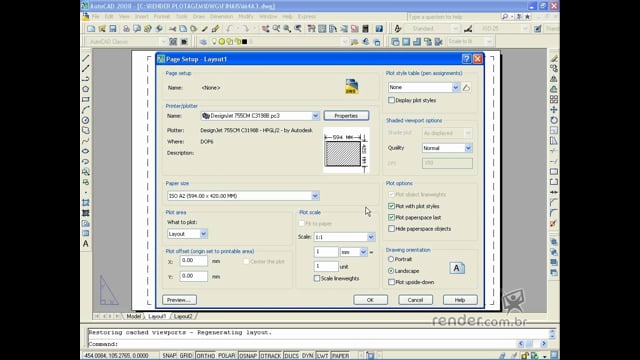Image resolution: width=640 pixels, height=360 pixels.
Task: Uncheck Plot paperspace last
Action: point(391,218)
